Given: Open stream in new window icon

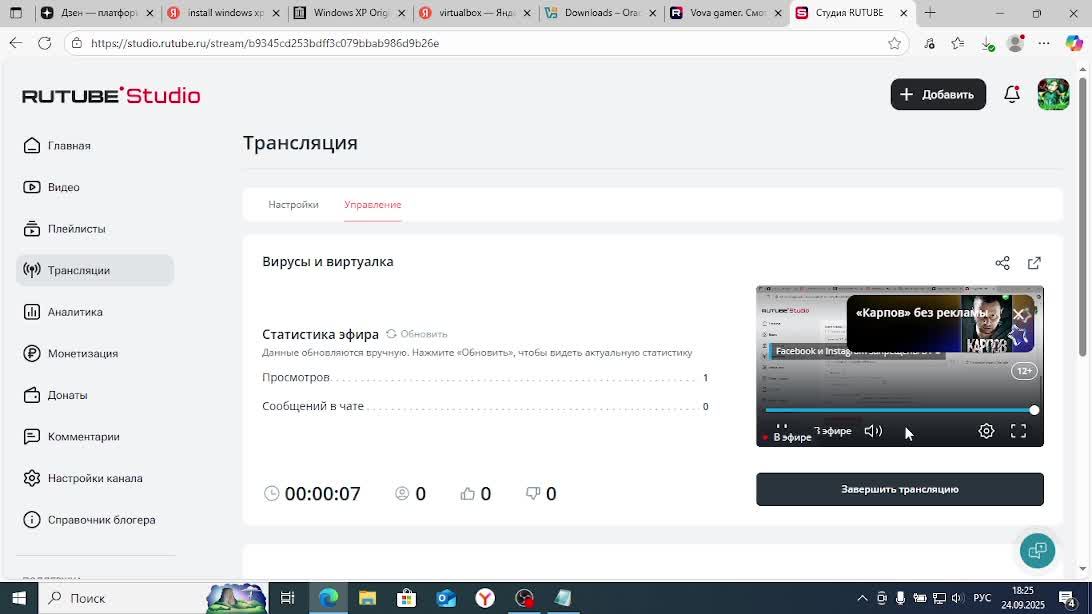Looking at the screenshot, I should (x=1034, y=263).
